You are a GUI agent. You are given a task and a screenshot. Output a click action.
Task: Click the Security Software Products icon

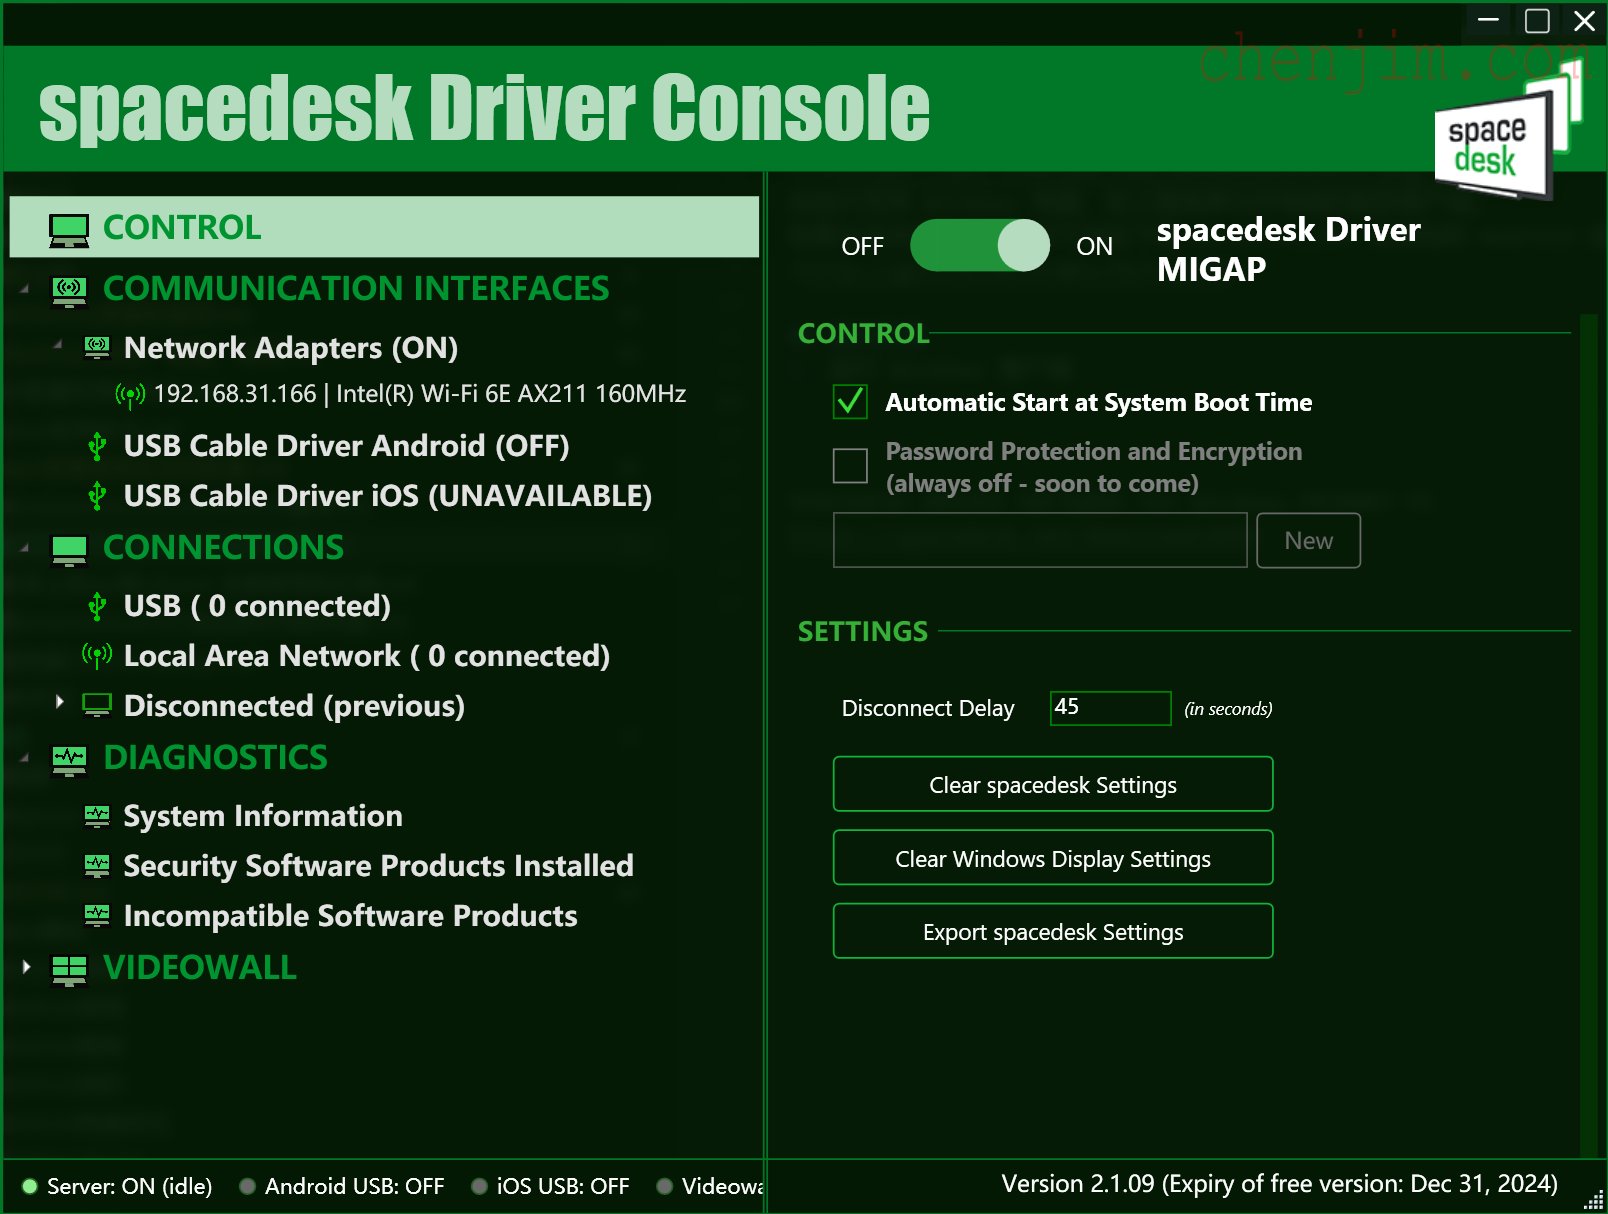(97, 865)
